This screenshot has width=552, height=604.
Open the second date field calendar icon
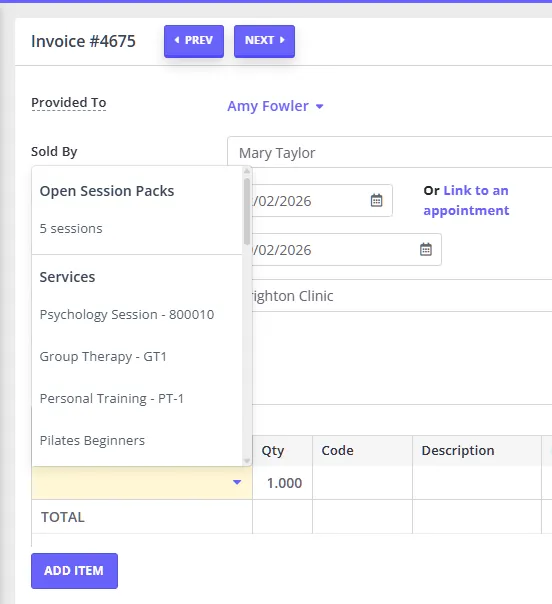426,249
